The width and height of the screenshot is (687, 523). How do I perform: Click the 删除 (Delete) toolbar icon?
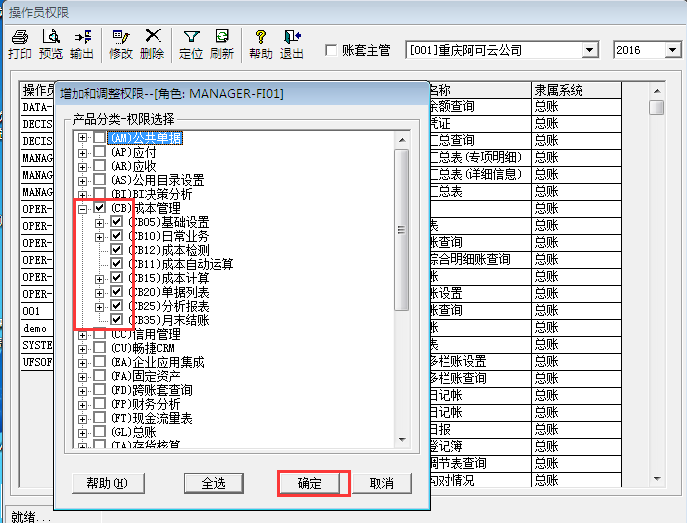click(x=152, y=44)
